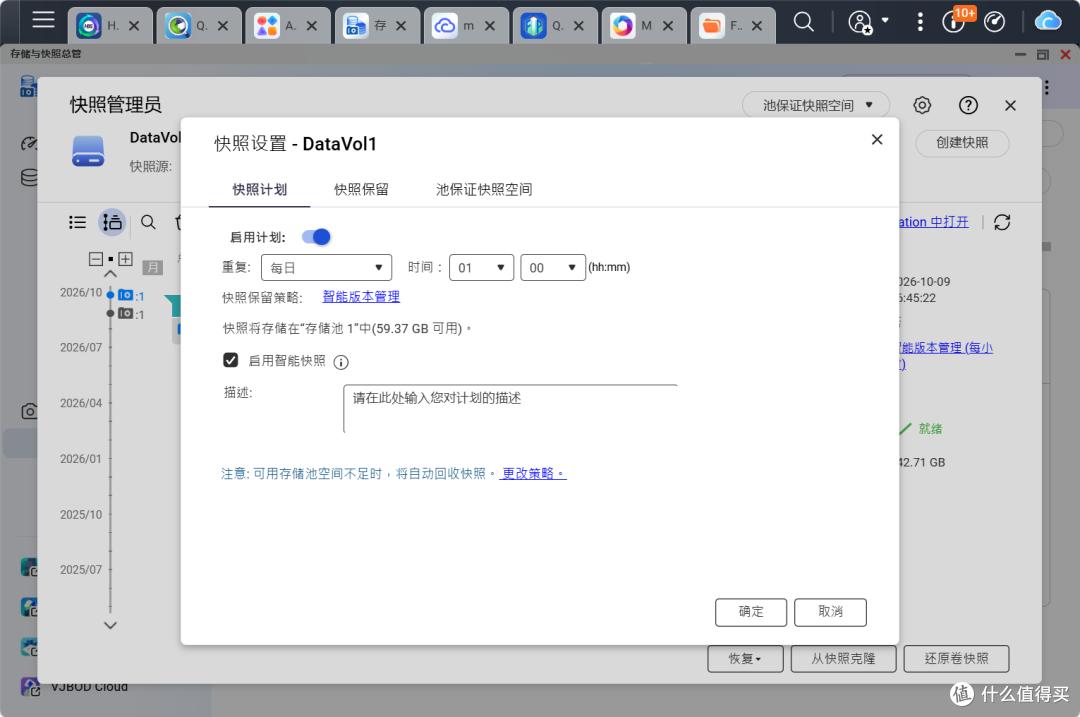
Task: Cancel with the 取消 button
Action: pyautogui.click(x=830, y=612)
